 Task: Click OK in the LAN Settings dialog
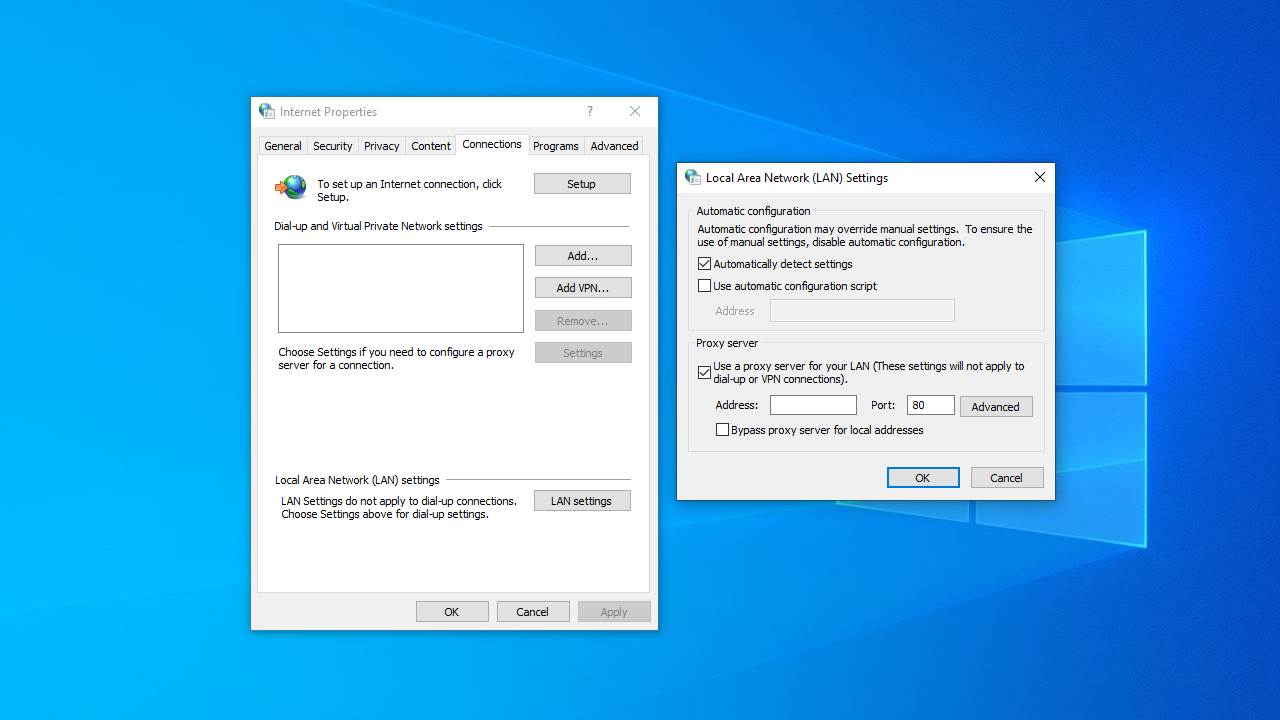[922, 478]
